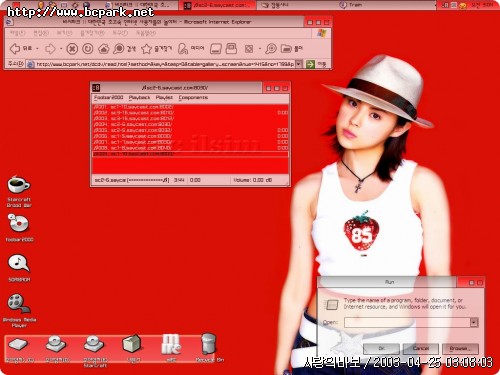Select the 0004 sc2-6.saycast.com playlist entry
This screenshot has width=500, height=375.
(x=190, y=124)
